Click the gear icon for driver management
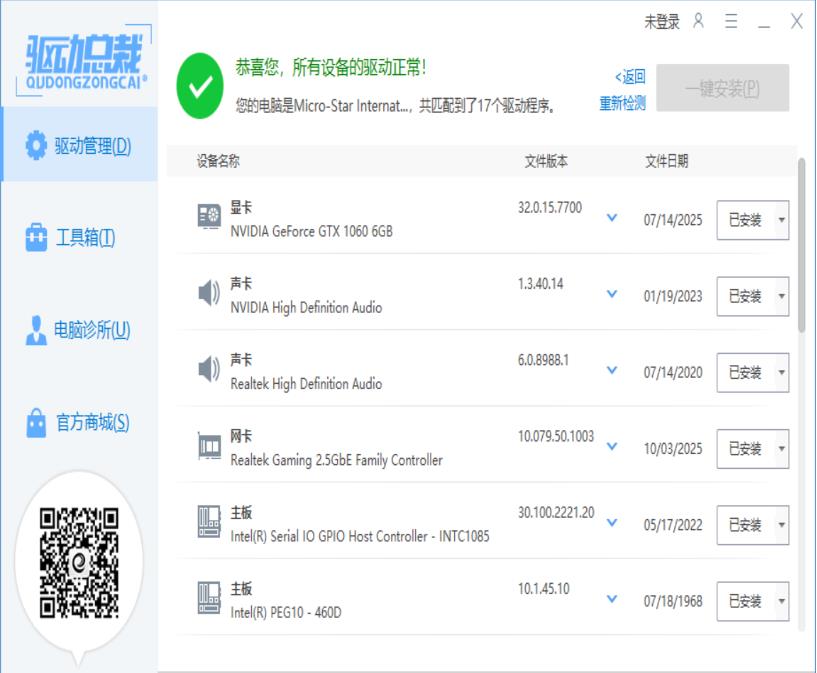This screenshot has height=673, width=817. [36, 145]
